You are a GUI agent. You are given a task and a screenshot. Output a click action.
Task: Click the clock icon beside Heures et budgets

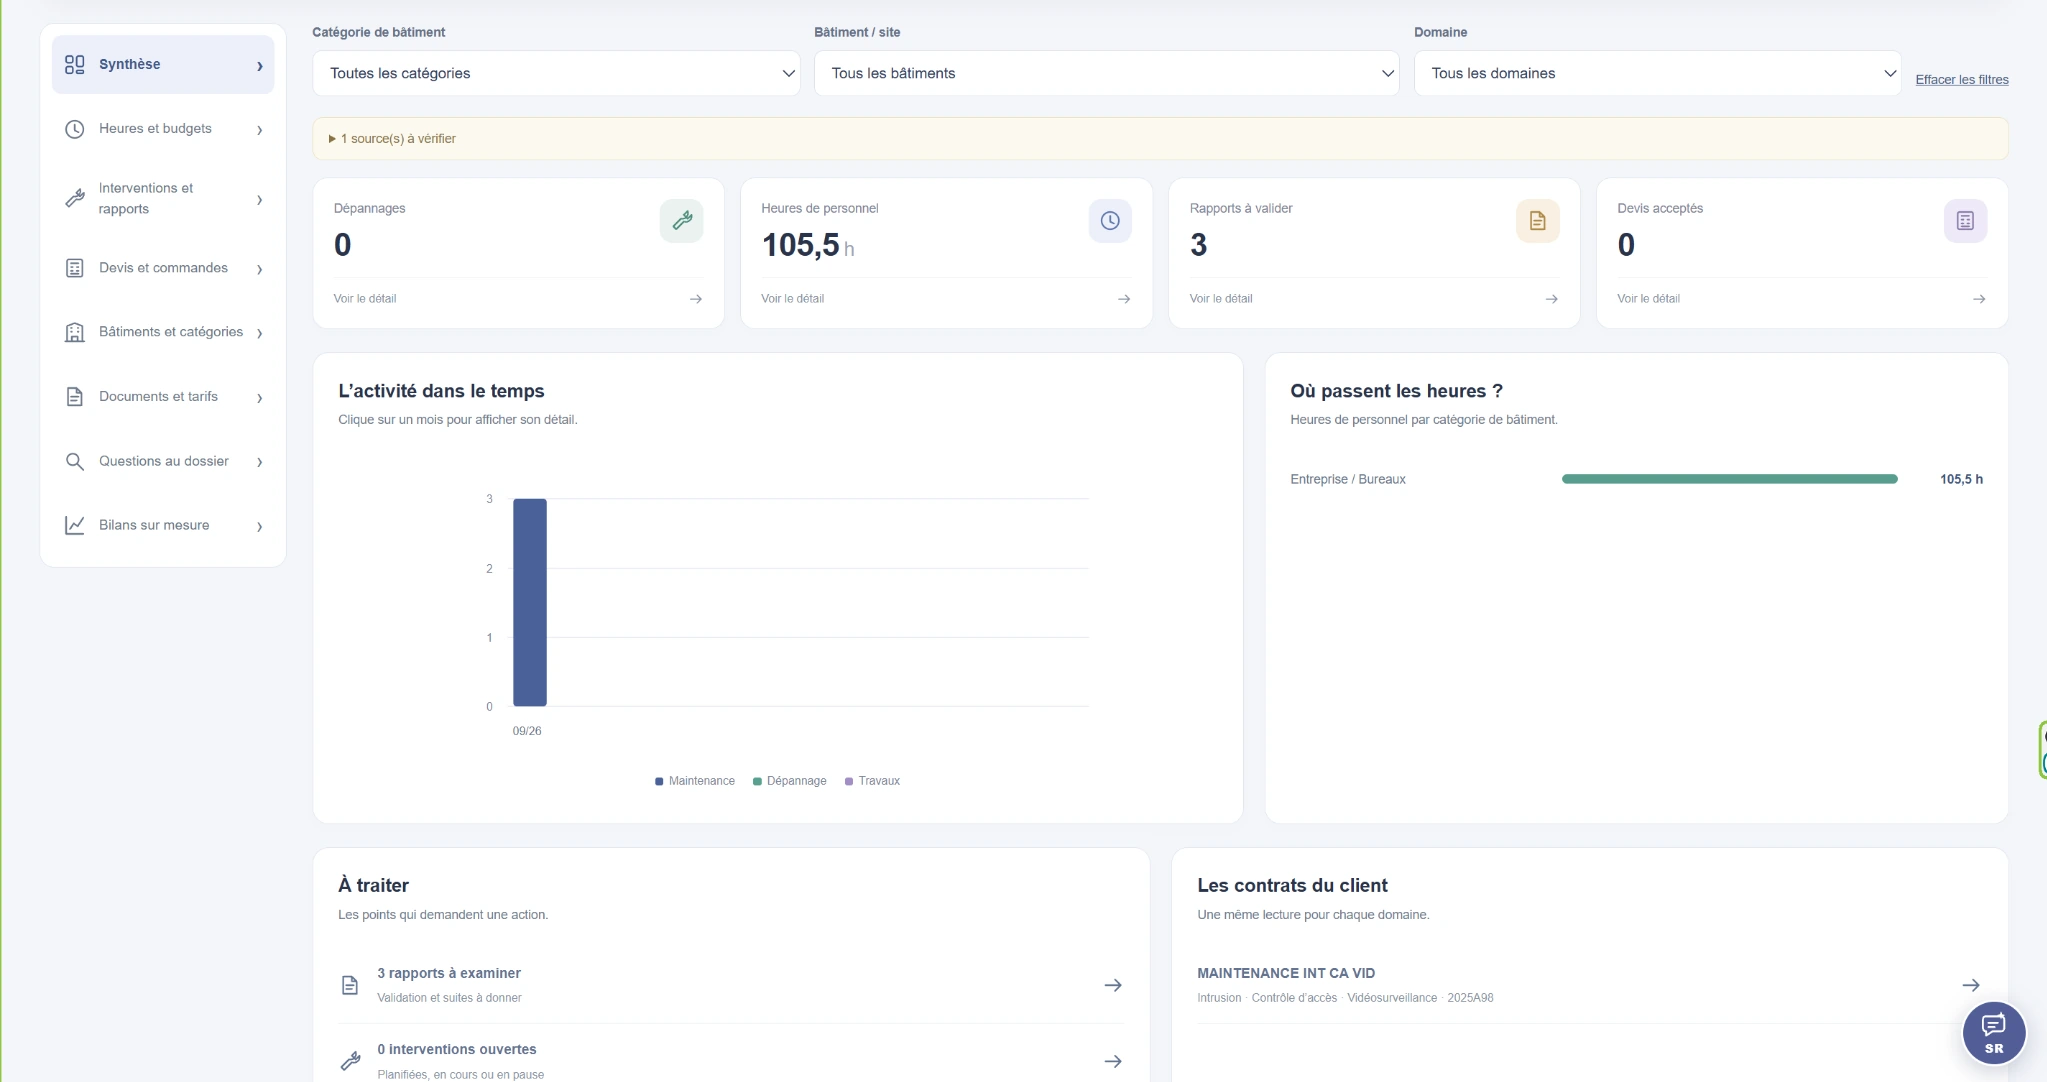pyautogui.click(x=75, y=129)
